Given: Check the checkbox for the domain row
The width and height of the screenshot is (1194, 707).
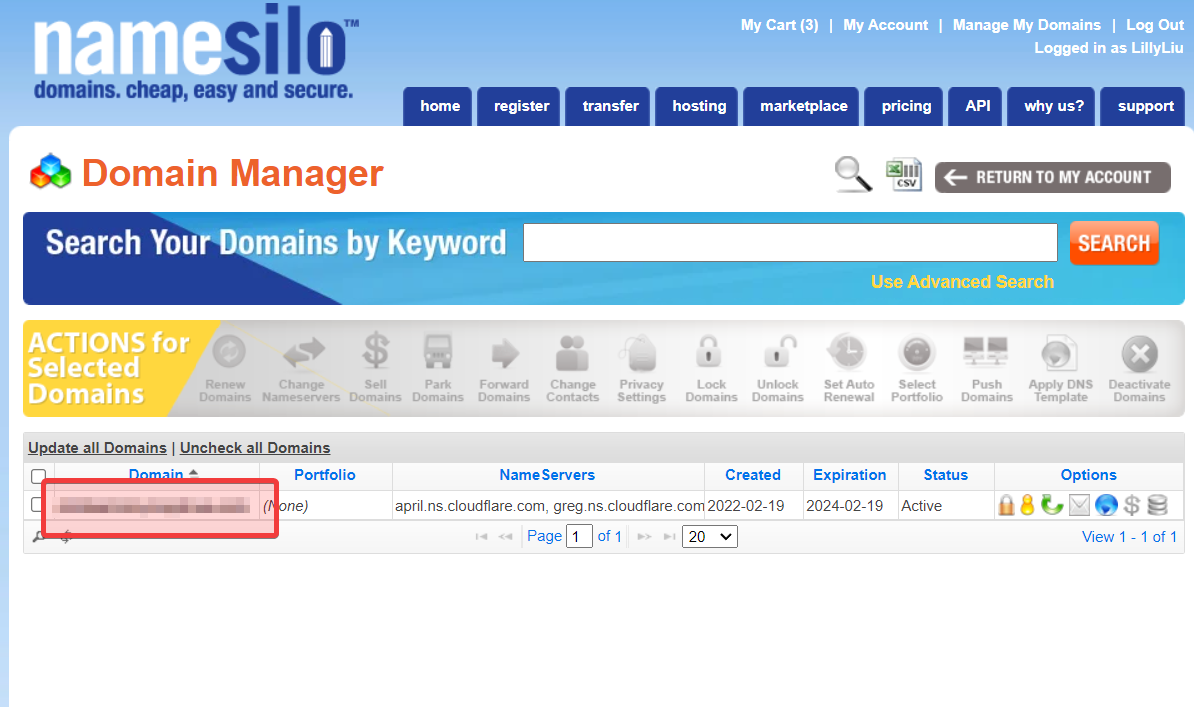Looking at the screenshot, I should pyautogui.click(x=39, y=505).
